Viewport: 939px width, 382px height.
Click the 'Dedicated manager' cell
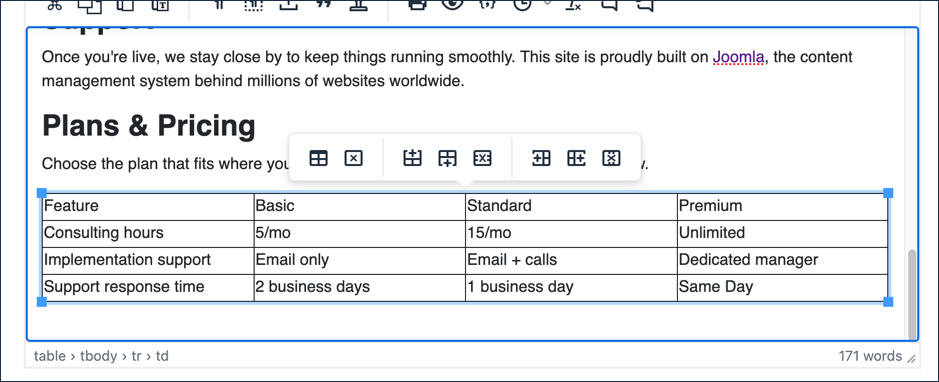782,260
